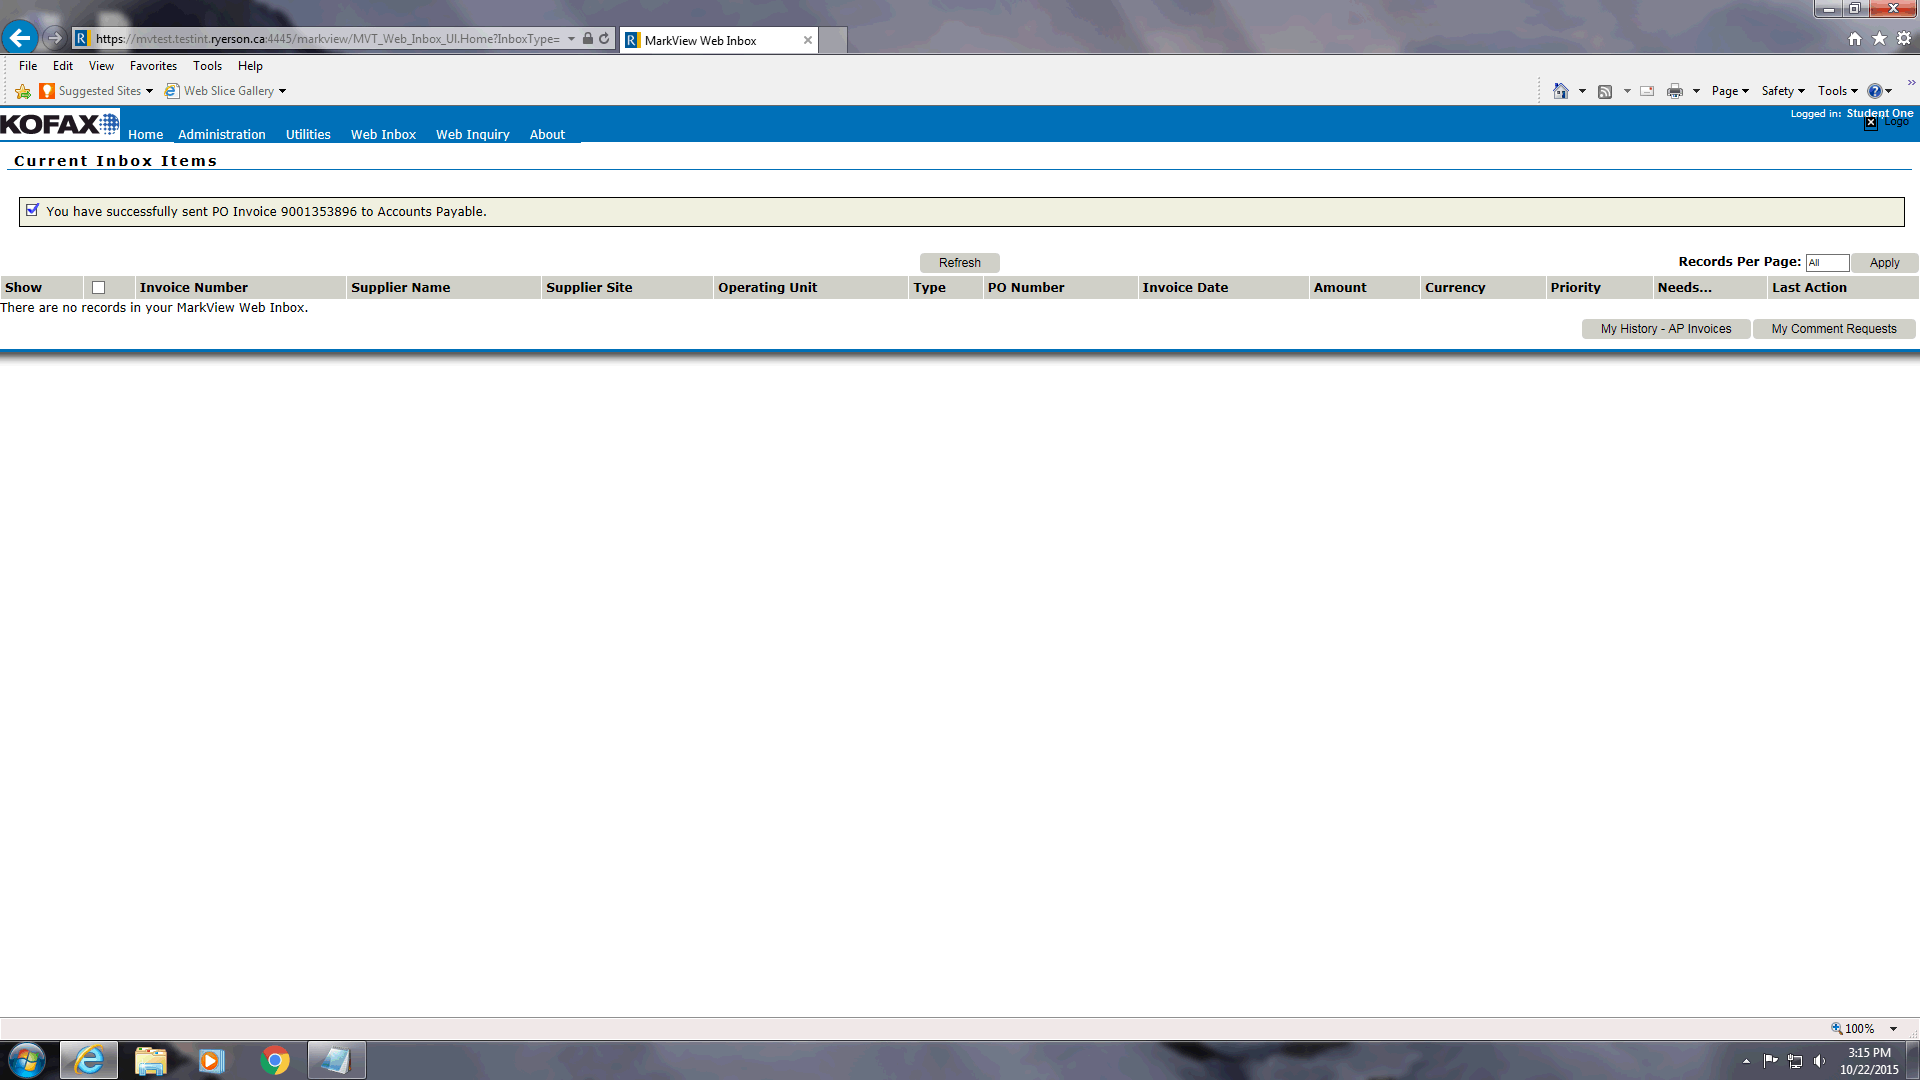The width and height of the screenshot is (1920, 1080).
Task: Click the Records Per Page input field
Action: click(x=1826, y=263)
